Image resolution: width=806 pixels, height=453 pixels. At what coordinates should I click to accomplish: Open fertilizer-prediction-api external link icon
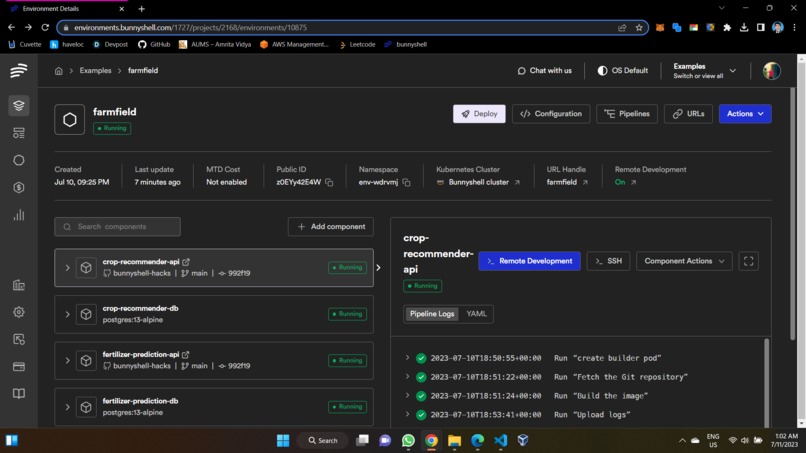(186, 354)
